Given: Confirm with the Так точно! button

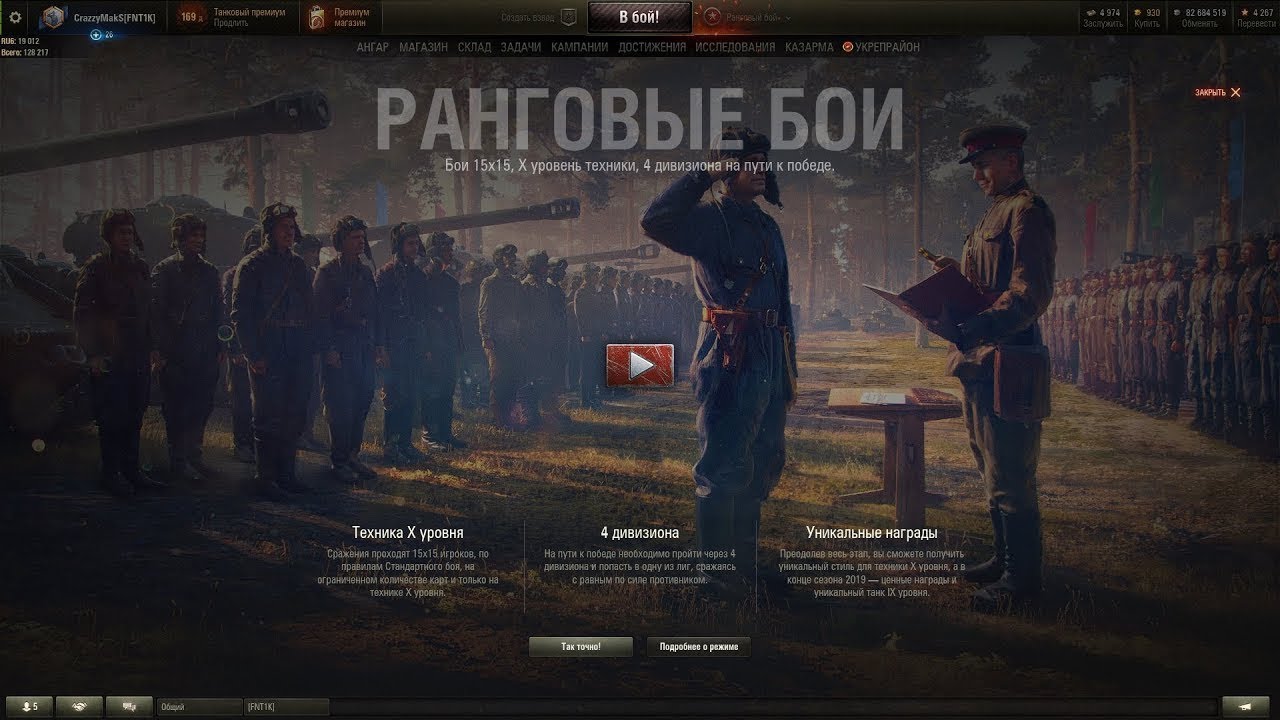Looking at the screenshot, I should [x=580, y=647].
